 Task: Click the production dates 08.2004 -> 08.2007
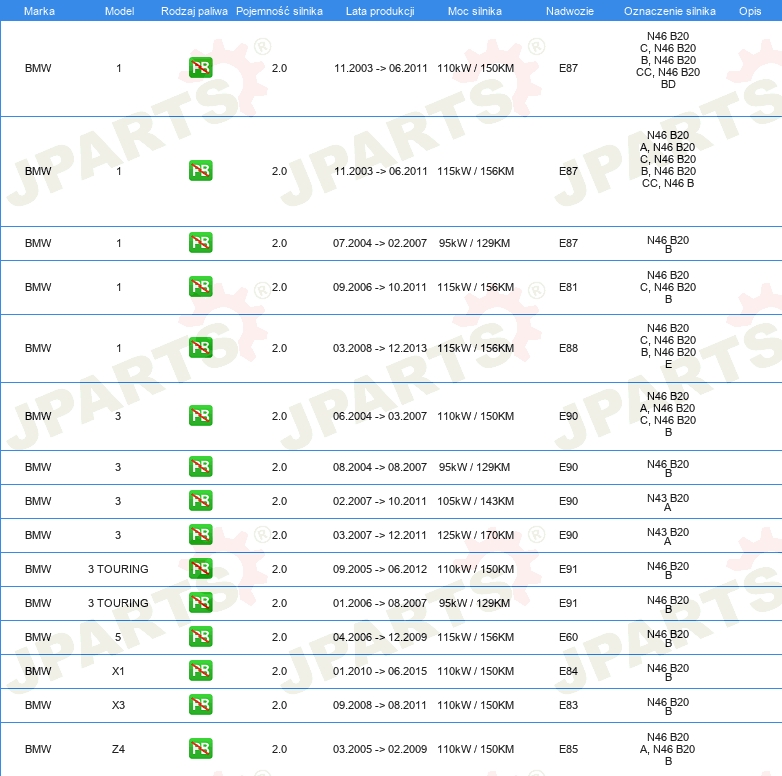pyautogui.click(x=380, y=467)
